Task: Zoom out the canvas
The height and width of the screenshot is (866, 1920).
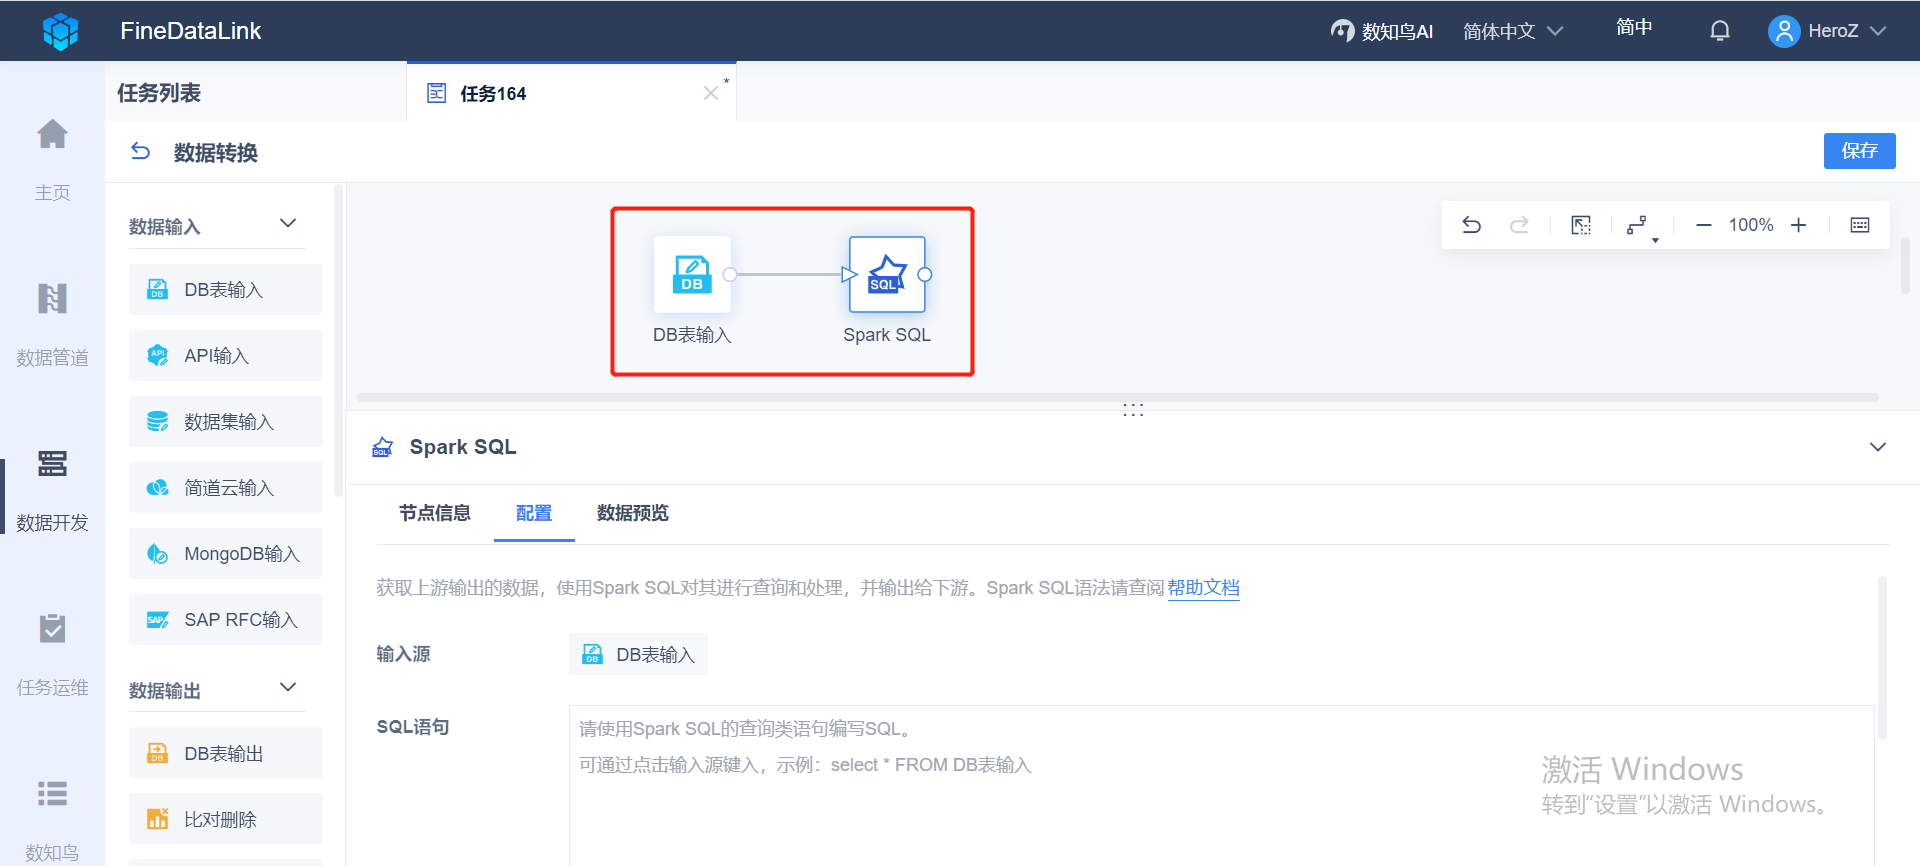Action: [1703, 225]
